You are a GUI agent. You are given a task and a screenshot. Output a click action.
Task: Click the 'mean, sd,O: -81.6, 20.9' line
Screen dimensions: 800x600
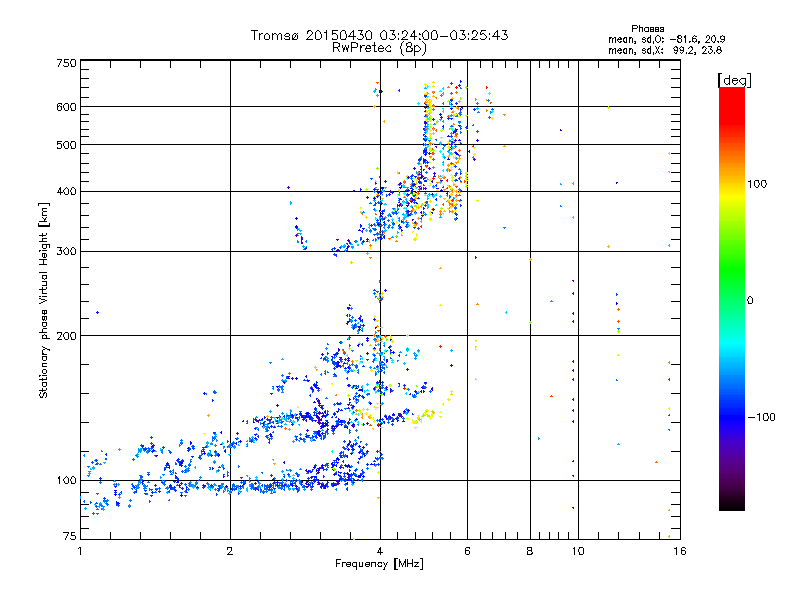click(x=666, y=39)
